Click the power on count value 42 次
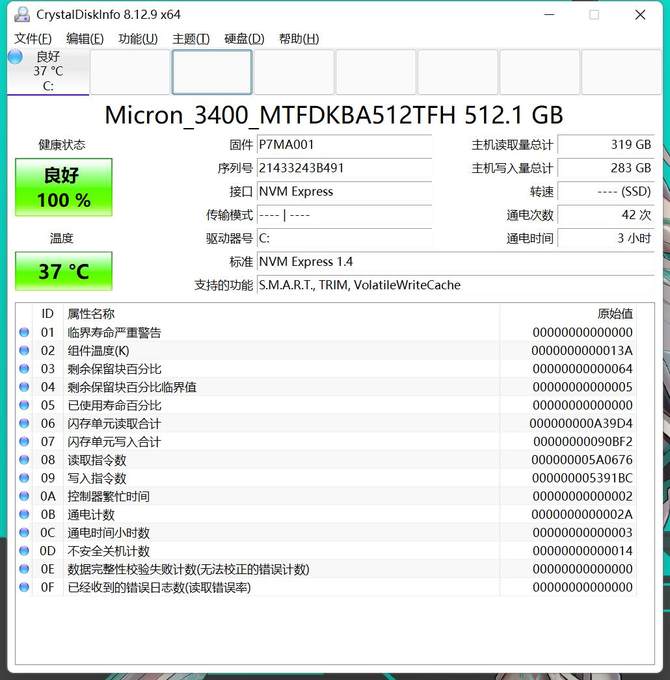Screen dimensions: 670x680 click(606, 215)
